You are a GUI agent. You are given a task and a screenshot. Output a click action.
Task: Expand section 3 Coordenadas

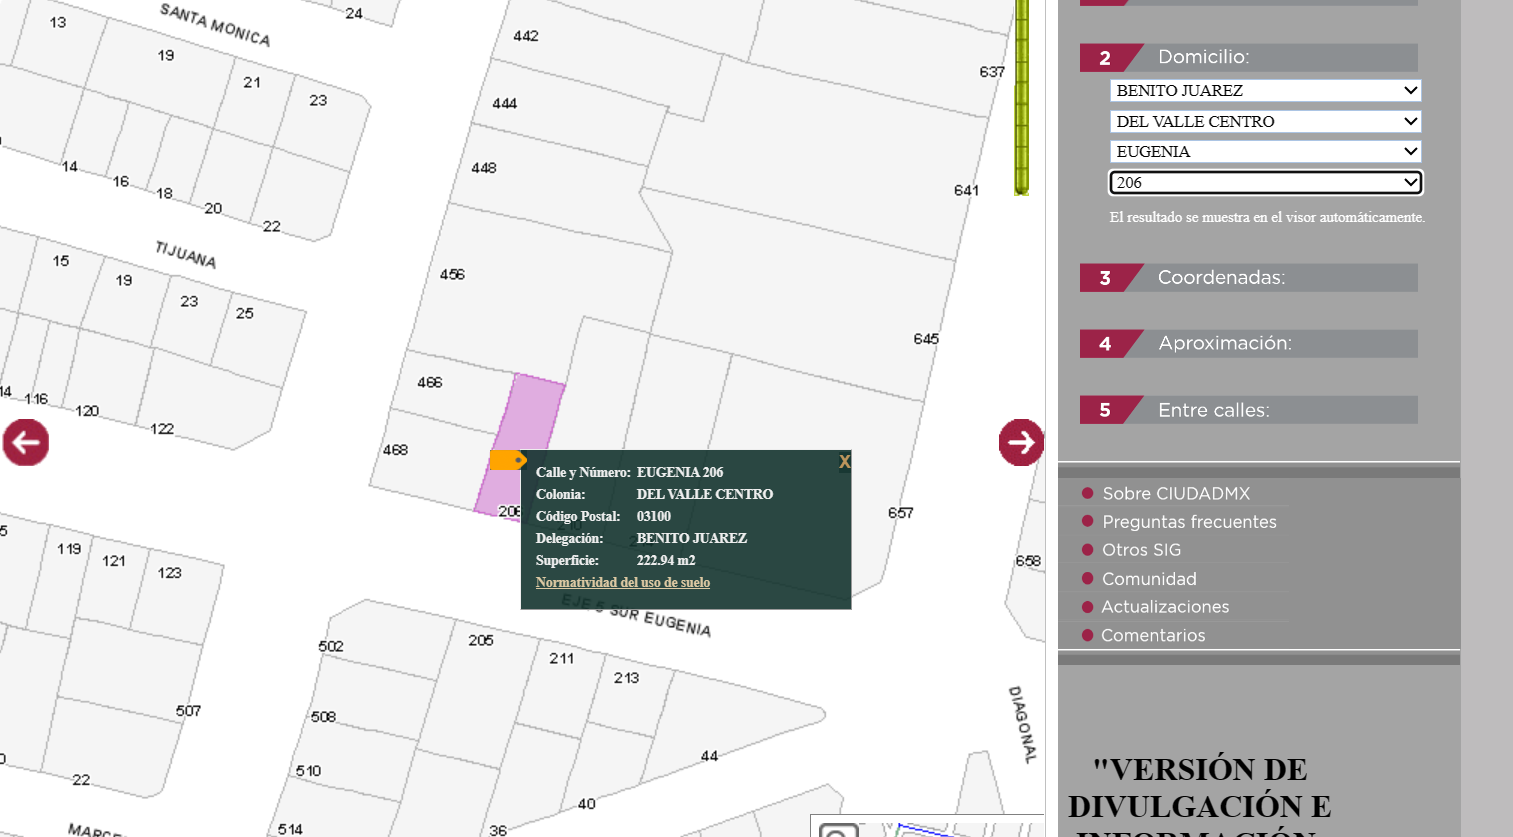coord(1248,278)
